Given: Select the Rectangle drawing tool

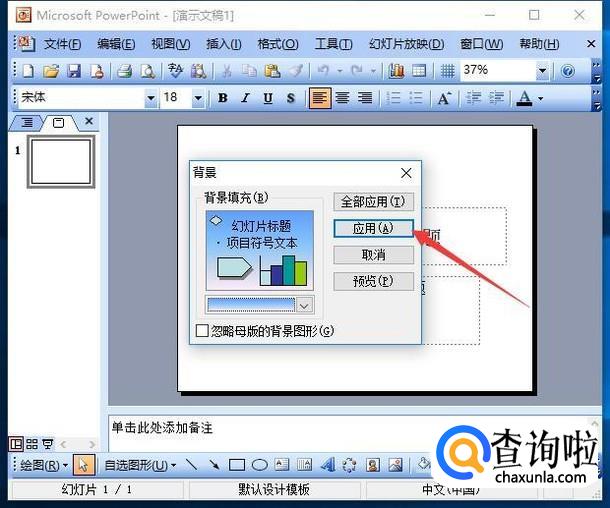Looking at the screenshot, I should [x=237, y=465].
